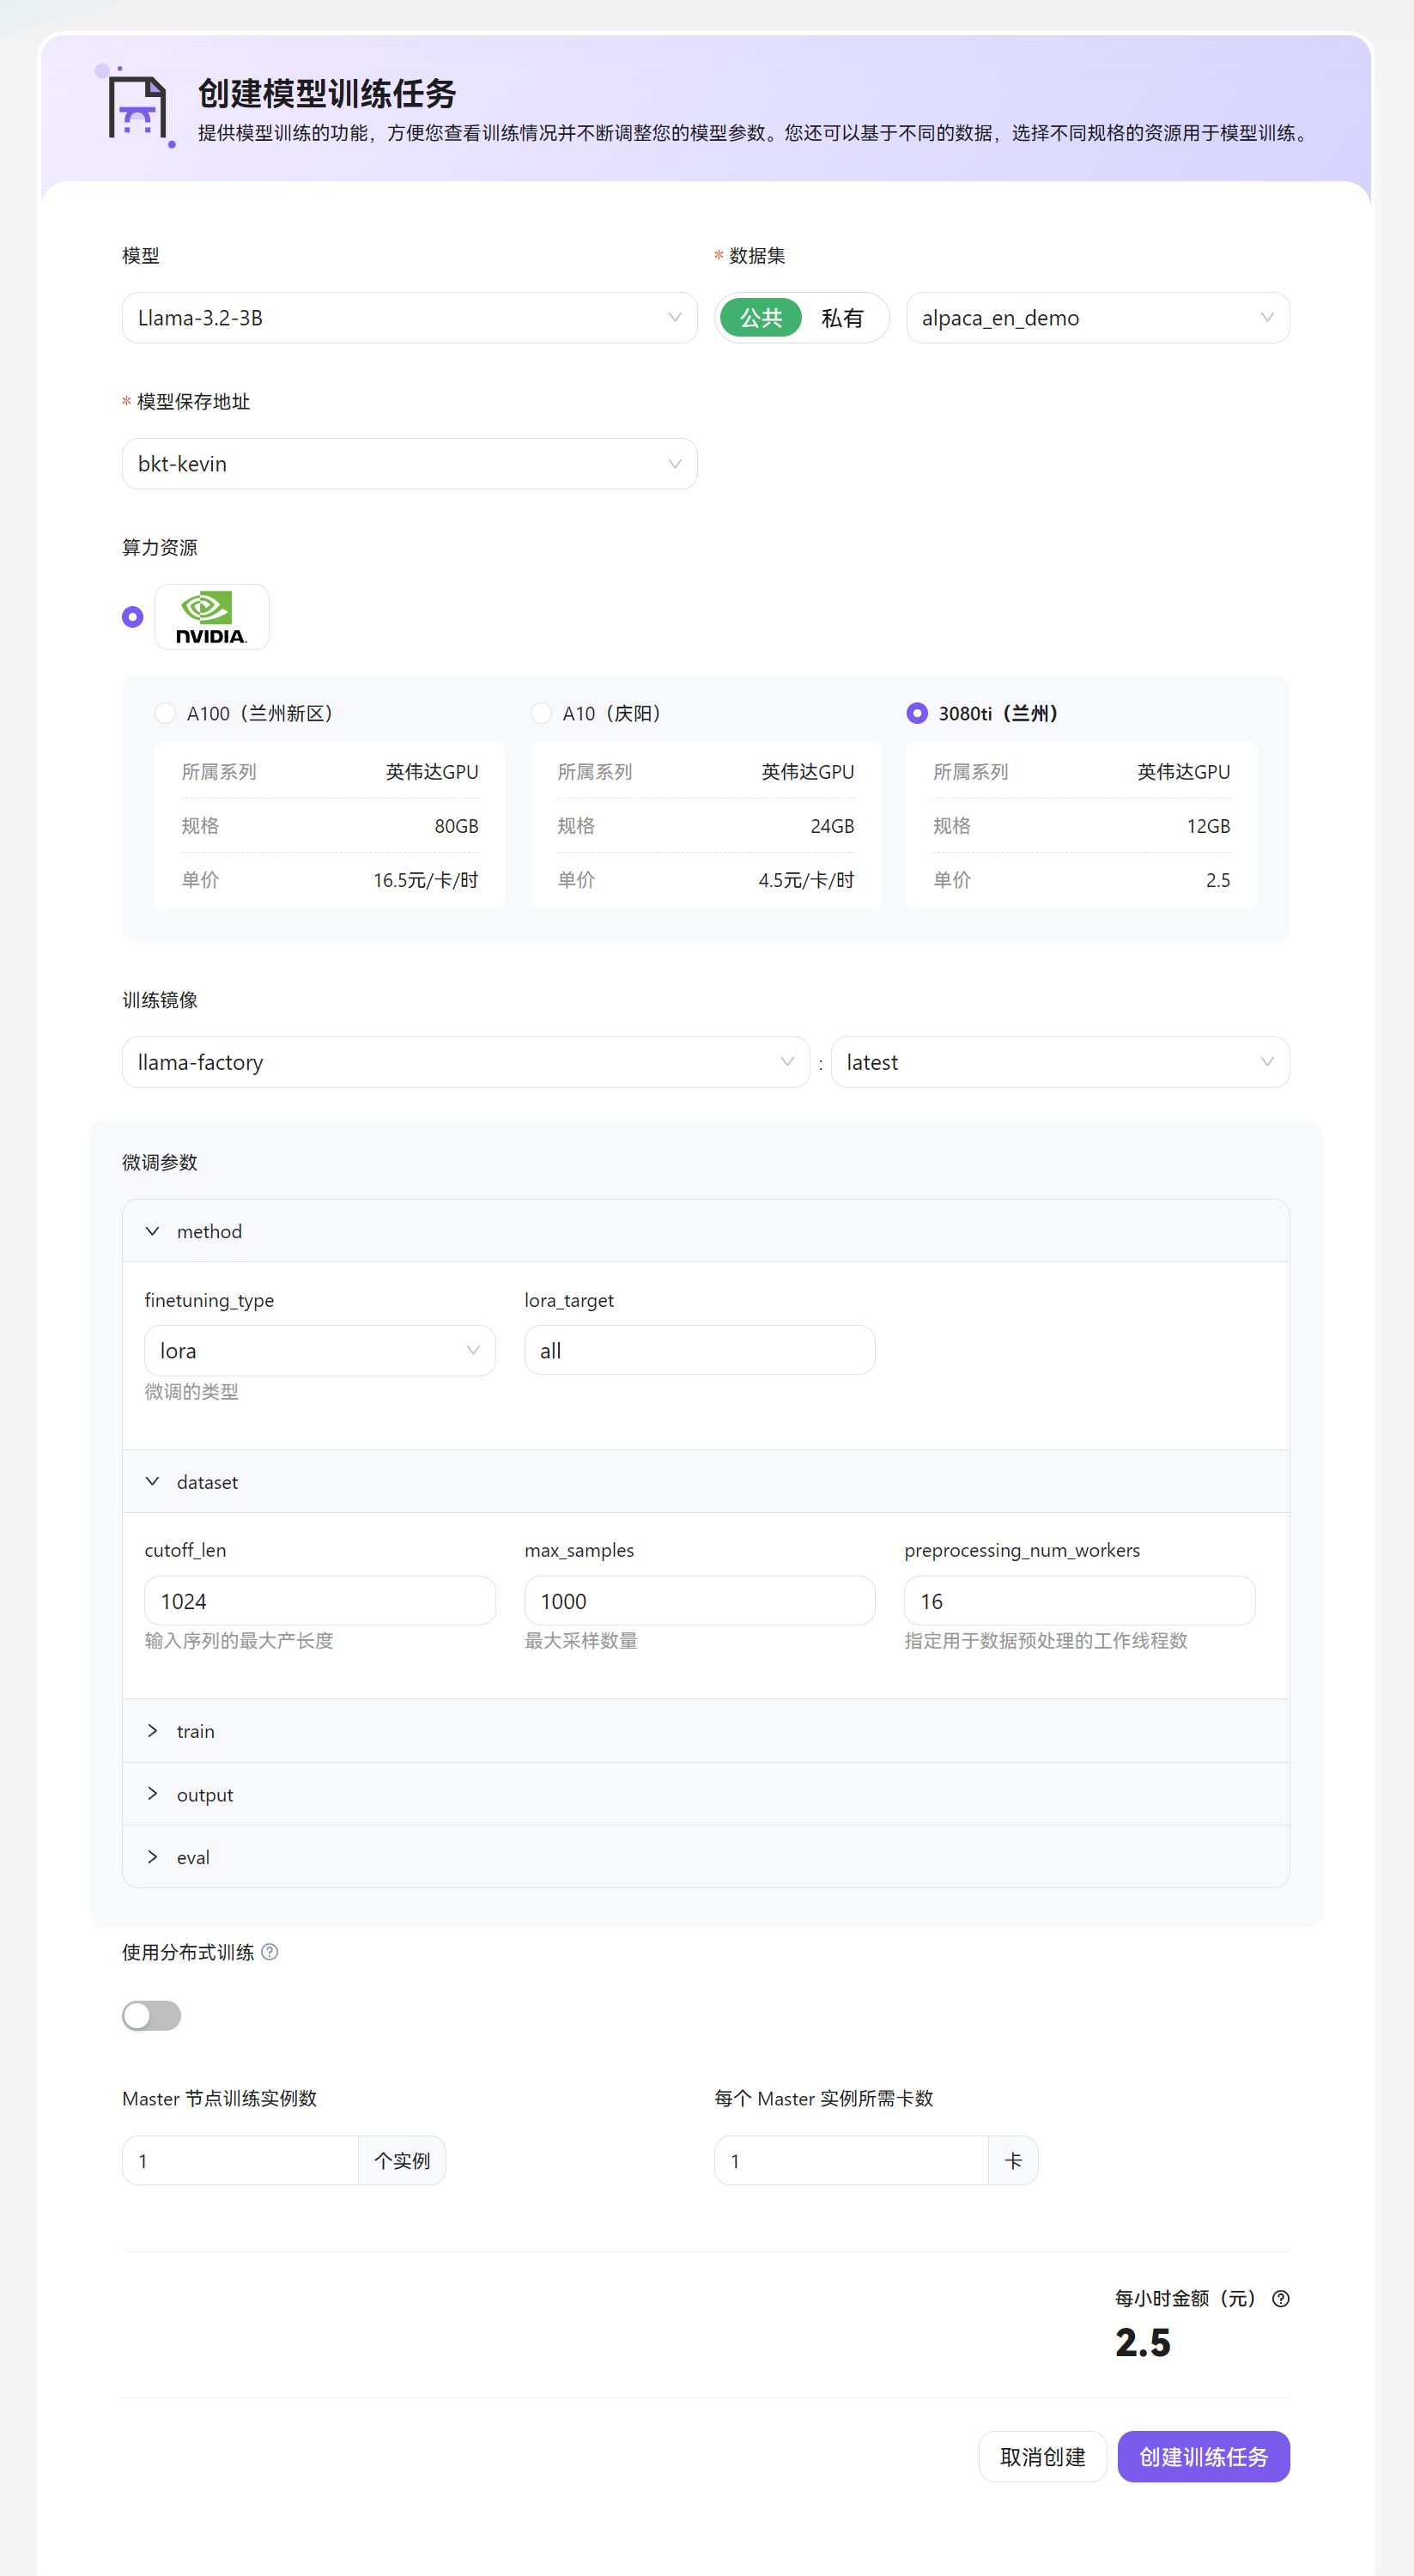Enable the distributed training switch
This screenshot has width=1414, height=2576.
(x=152, y=2015)
